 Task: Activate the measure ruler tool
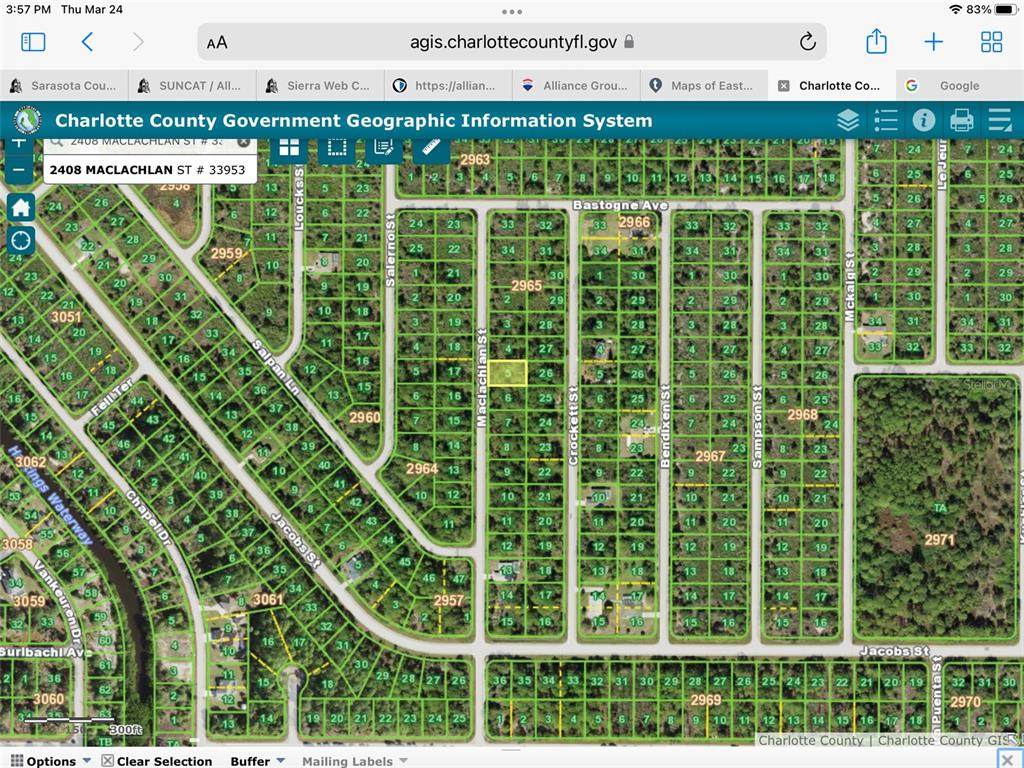(x=431, y=148)
